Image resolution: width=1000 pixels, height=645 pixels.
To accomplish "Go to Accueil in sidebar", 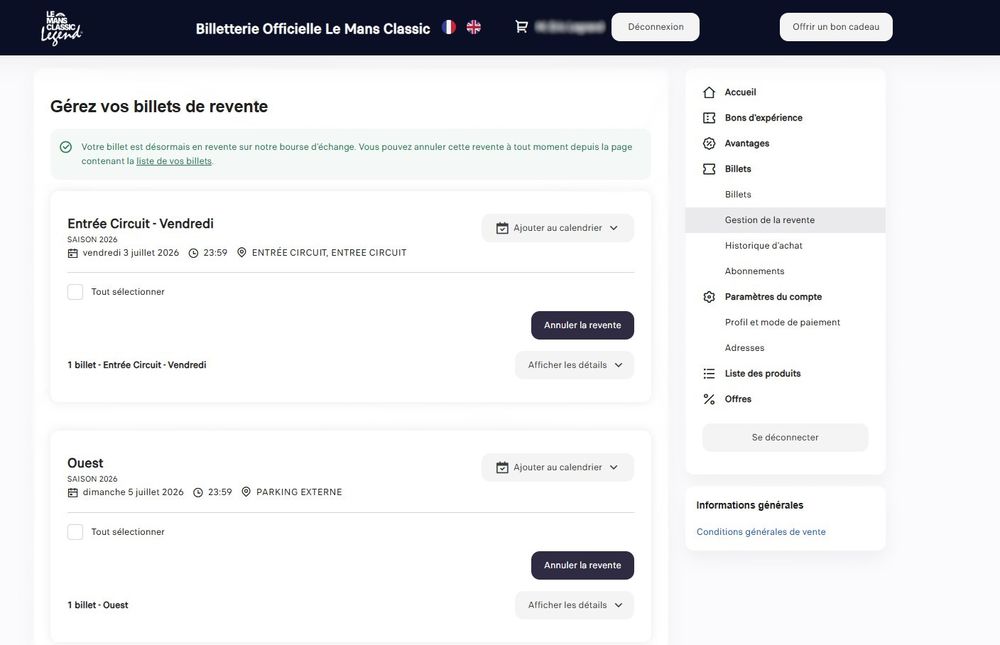I will click(x=740, y=93).
